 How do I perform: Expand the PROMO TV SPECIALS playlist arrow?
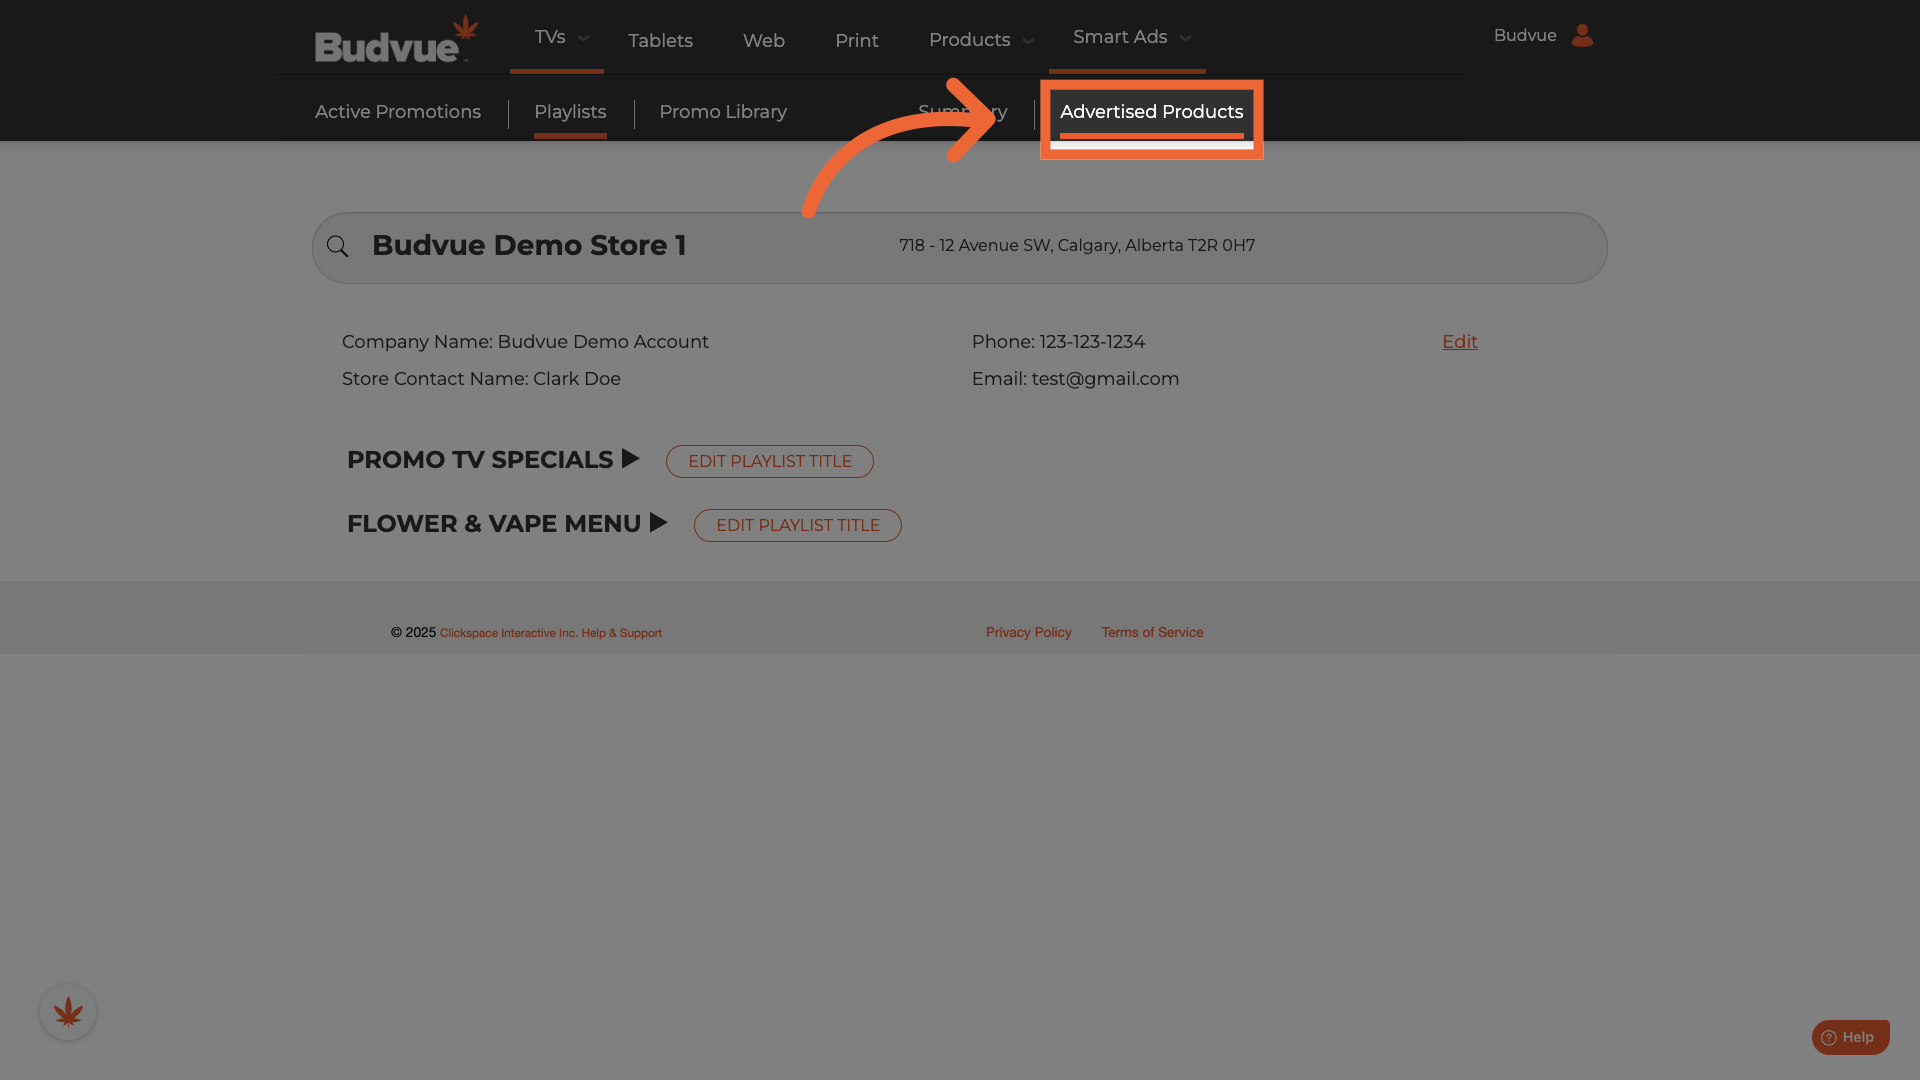(x=630, y=459)
